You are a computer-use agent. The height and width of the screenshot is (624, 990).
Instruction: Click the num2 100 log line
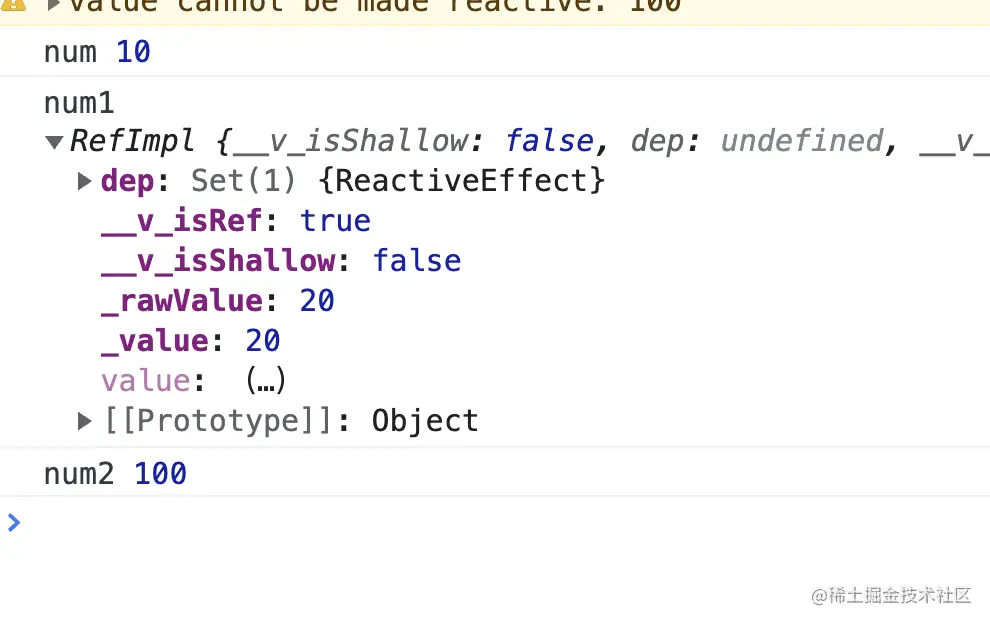click(115, 474)
